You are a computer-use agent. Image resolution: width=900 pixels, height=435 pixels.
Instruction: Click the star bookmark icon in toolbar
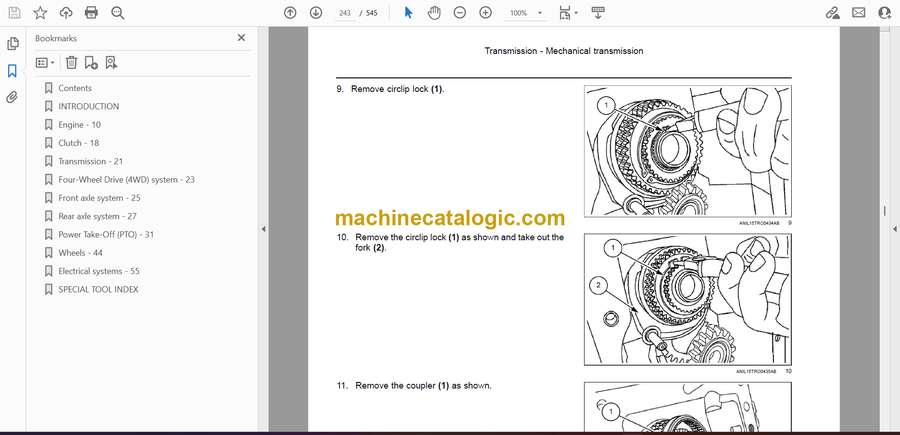(40, 13)
